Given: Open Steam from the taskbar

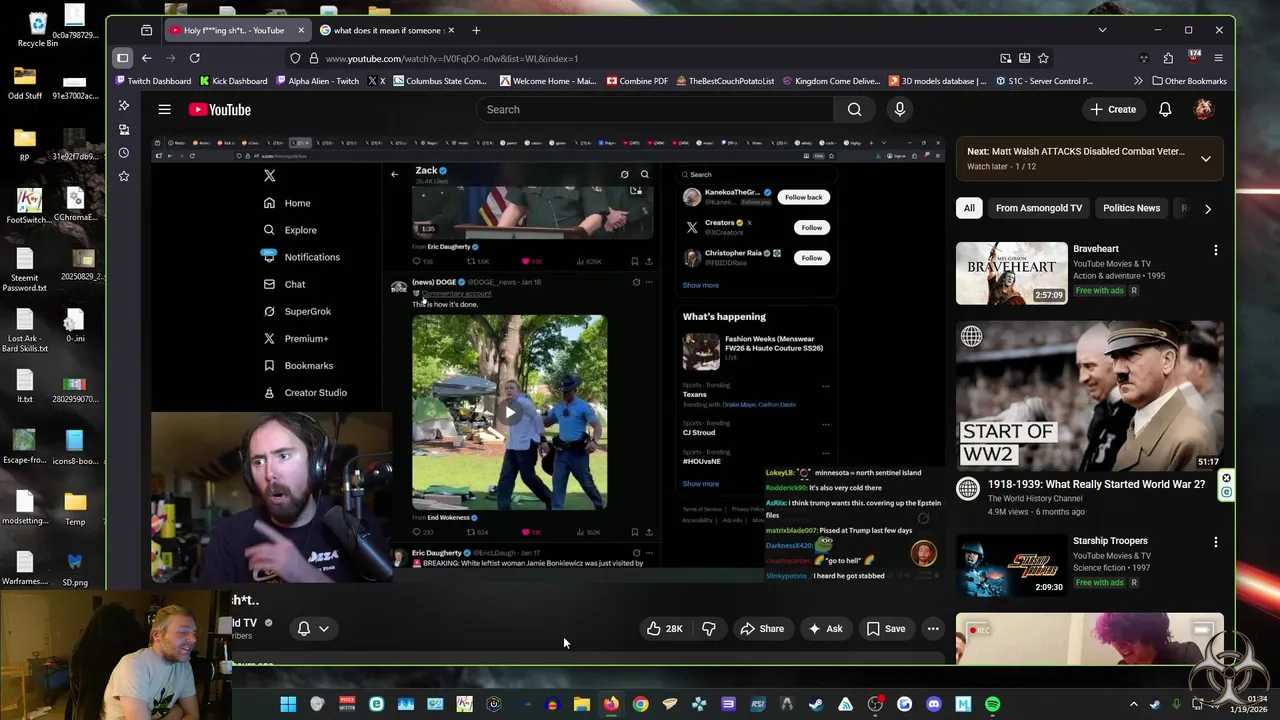Looking at the screenshot, I should [x=816, y=704].
